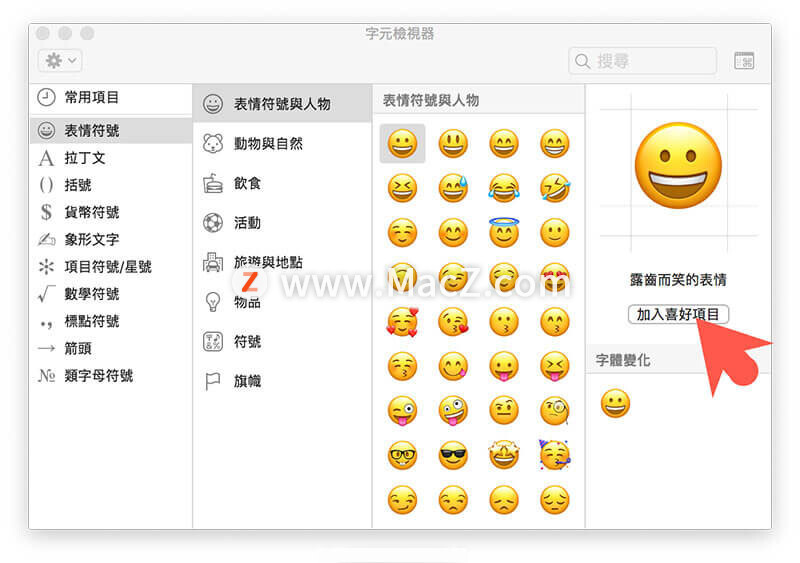Select the face with three hearts emoji
The image size is (800, 563).
coord(403,322)
